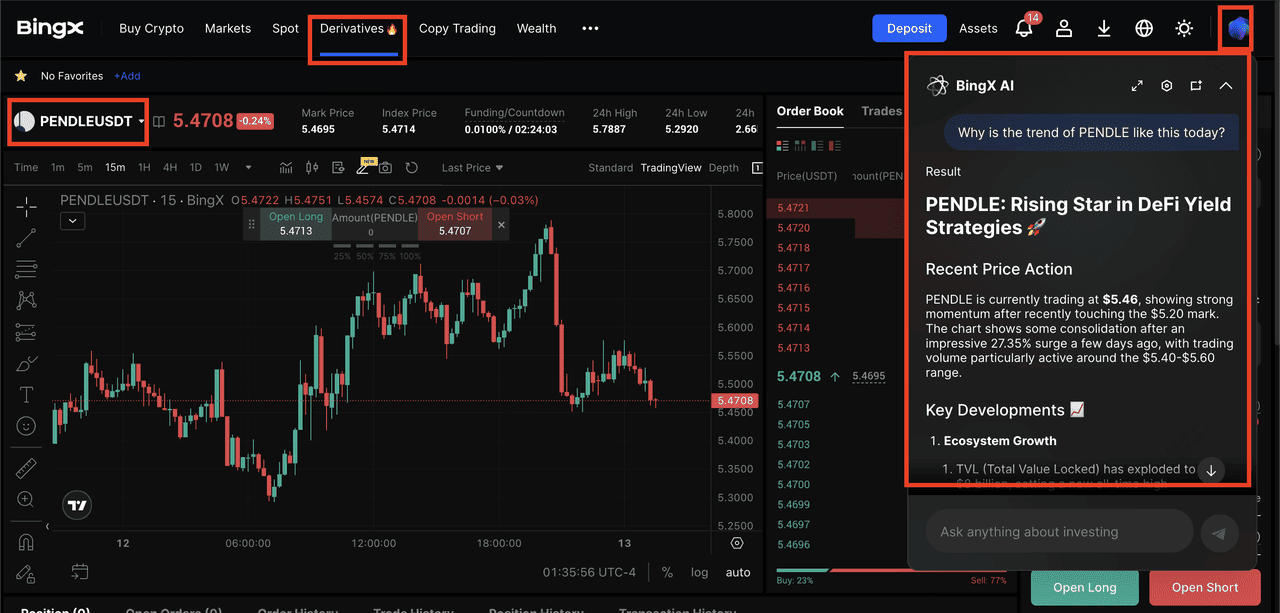Open the Markets page
Screen dimensions: 1280x613
(x=228, y=28)
